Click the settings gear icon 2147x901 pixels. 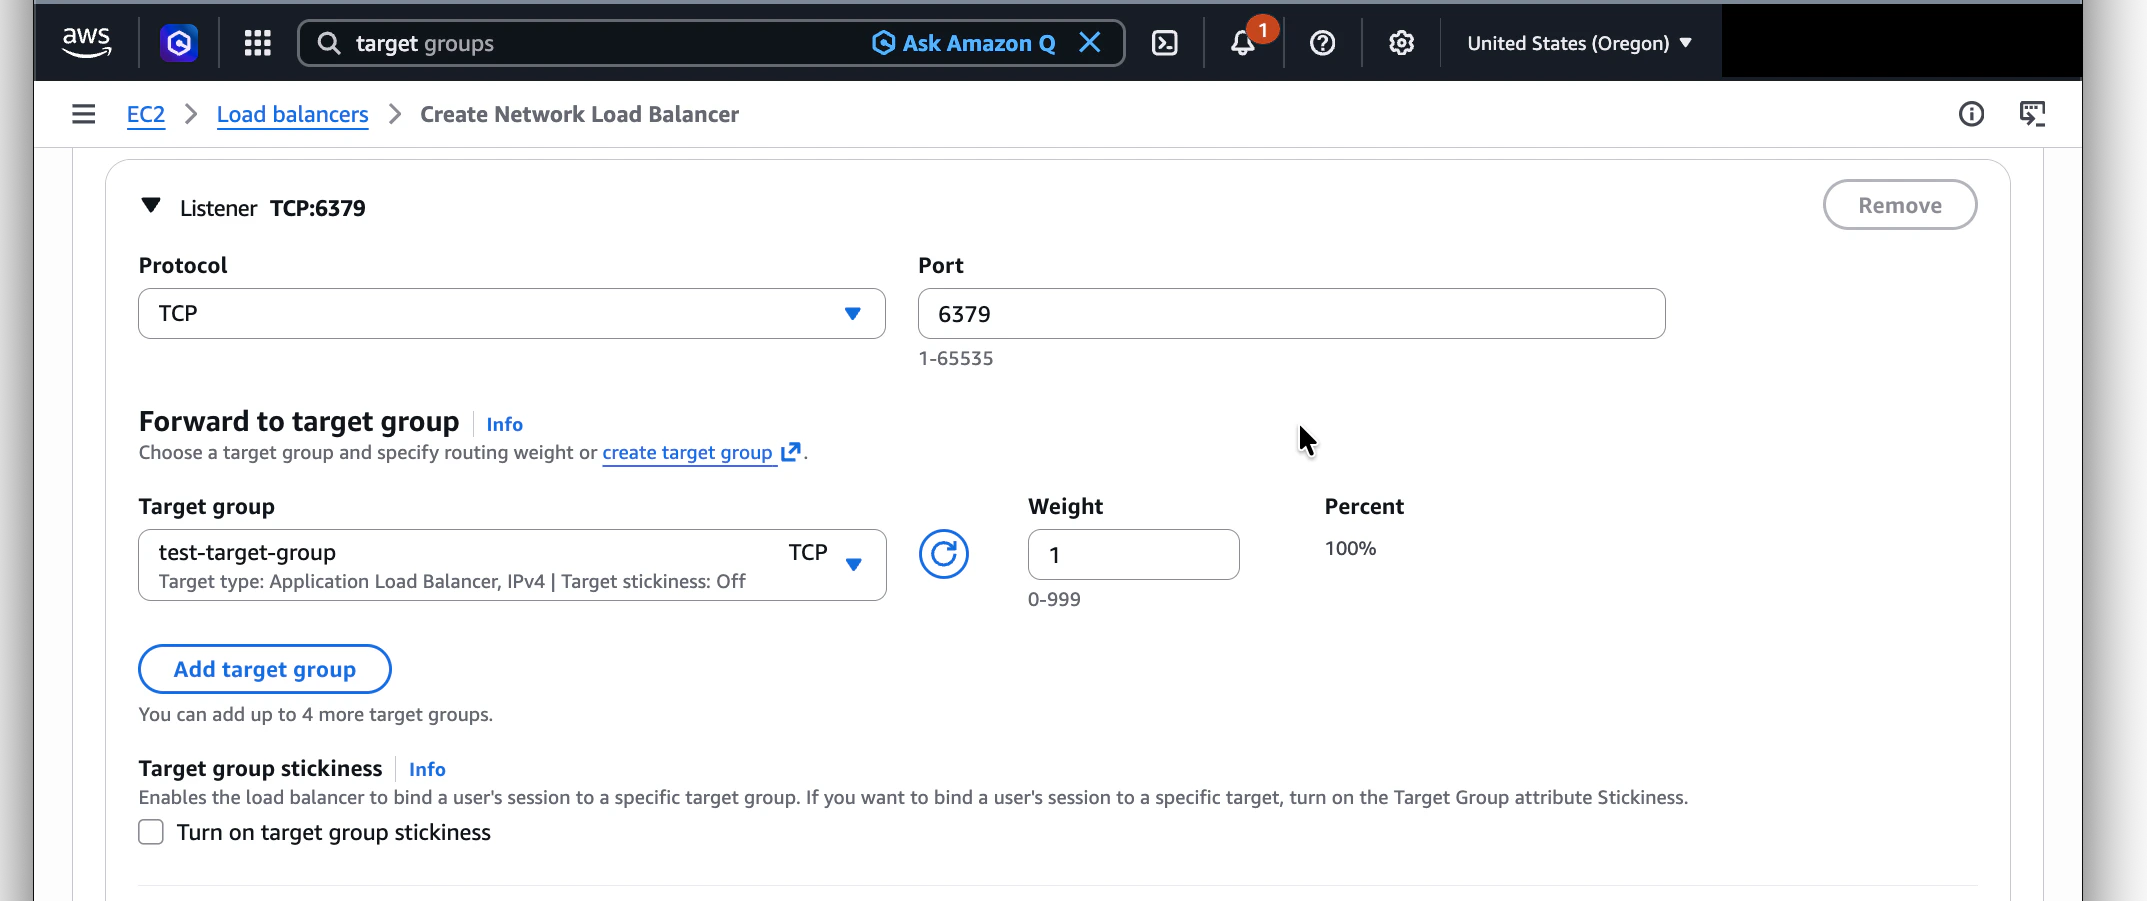pyautogui.click(x=1400, y=42)
